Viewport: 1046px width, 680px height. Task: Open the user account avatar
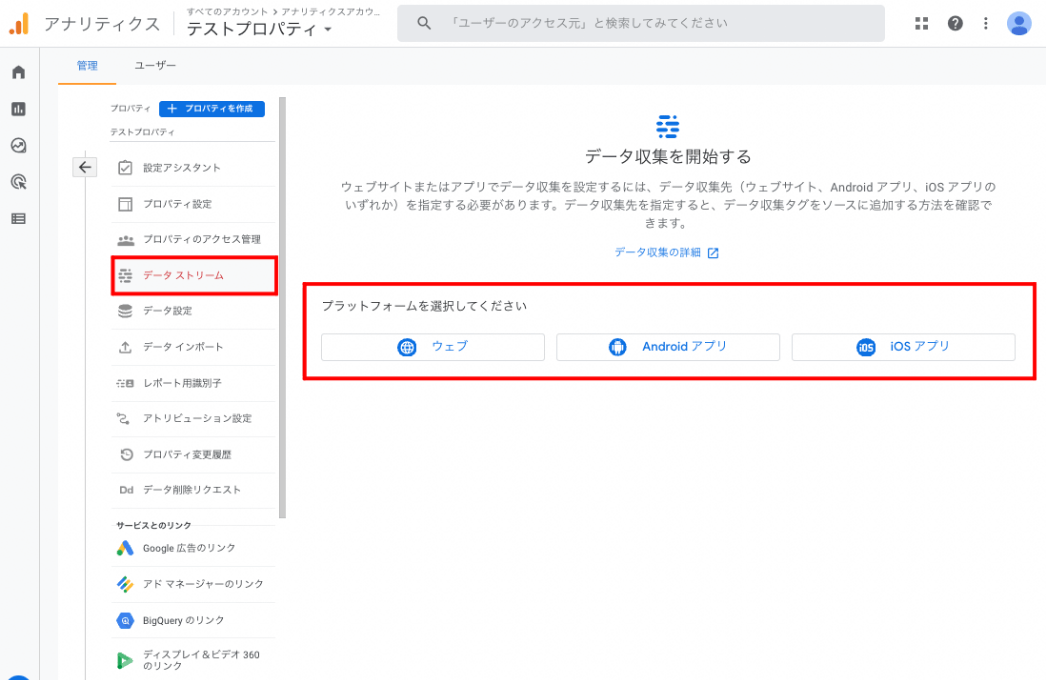point(1019,23)
